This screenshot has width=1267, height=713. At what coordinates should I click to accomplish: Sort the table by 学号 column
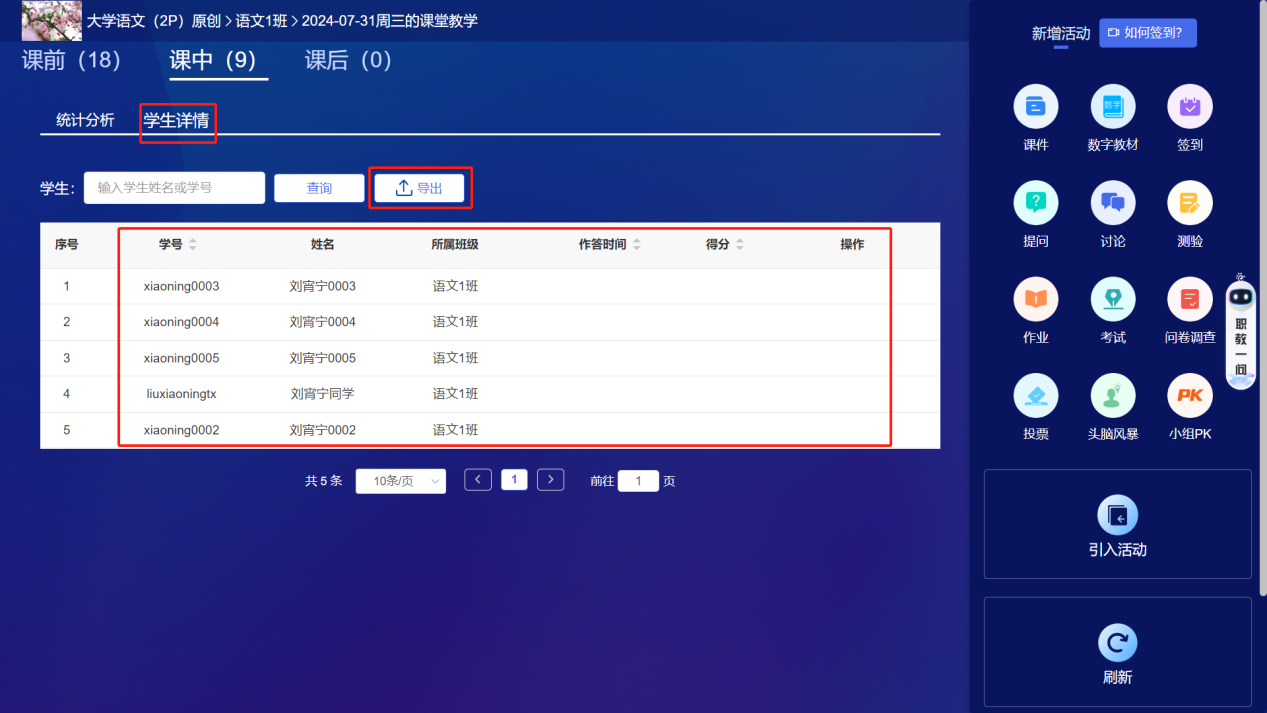[x=193, y=245]
